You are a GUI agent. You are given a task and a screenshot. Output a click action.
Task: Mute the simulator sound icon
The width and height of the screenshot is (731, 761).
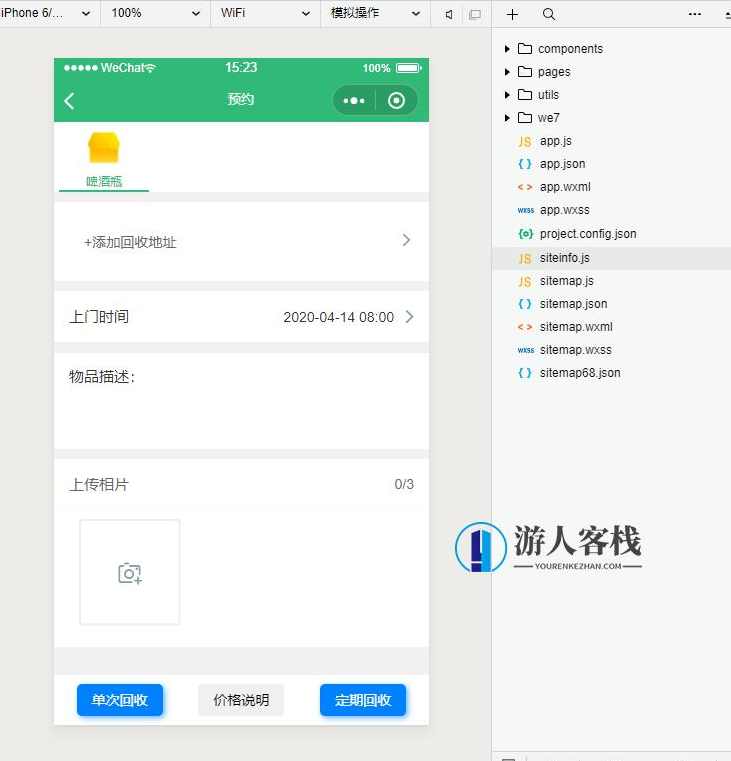(449, 15)
